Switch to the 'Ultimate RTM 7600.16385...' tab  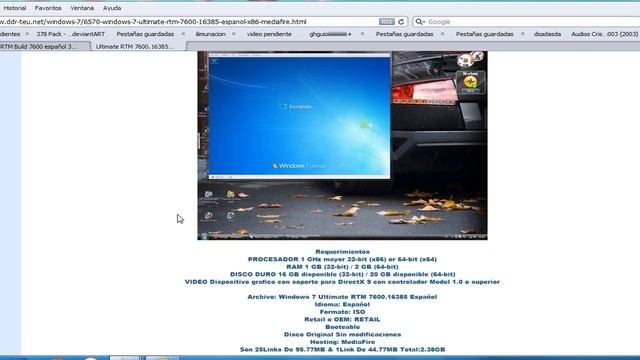coord(139,47)
